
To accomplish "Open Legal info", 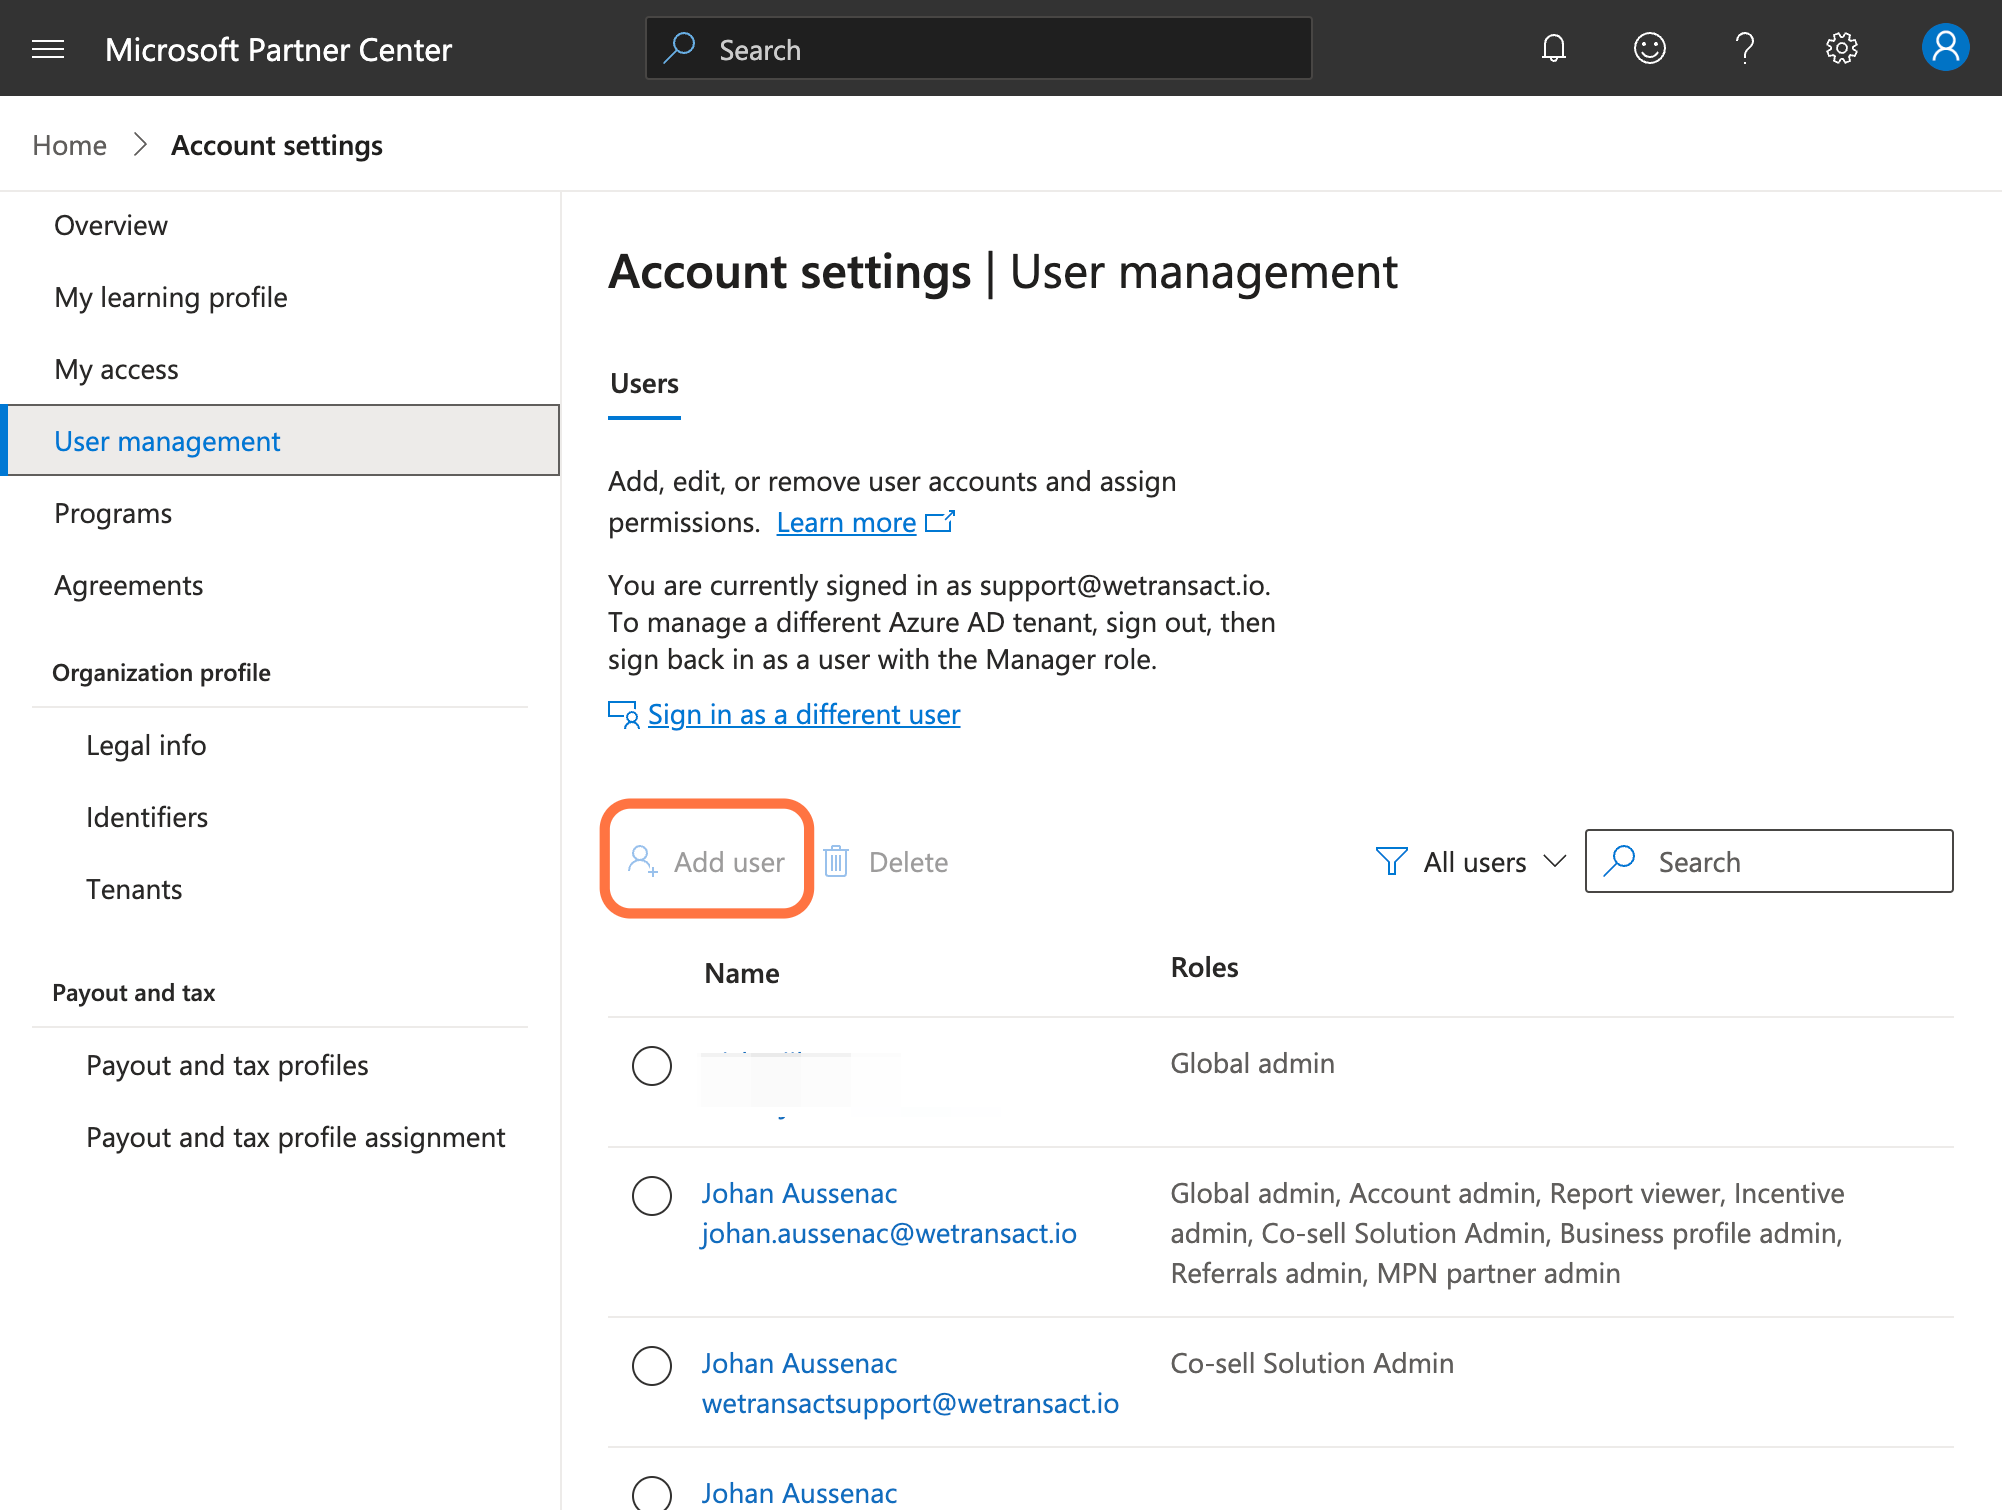I will [146, 746].
